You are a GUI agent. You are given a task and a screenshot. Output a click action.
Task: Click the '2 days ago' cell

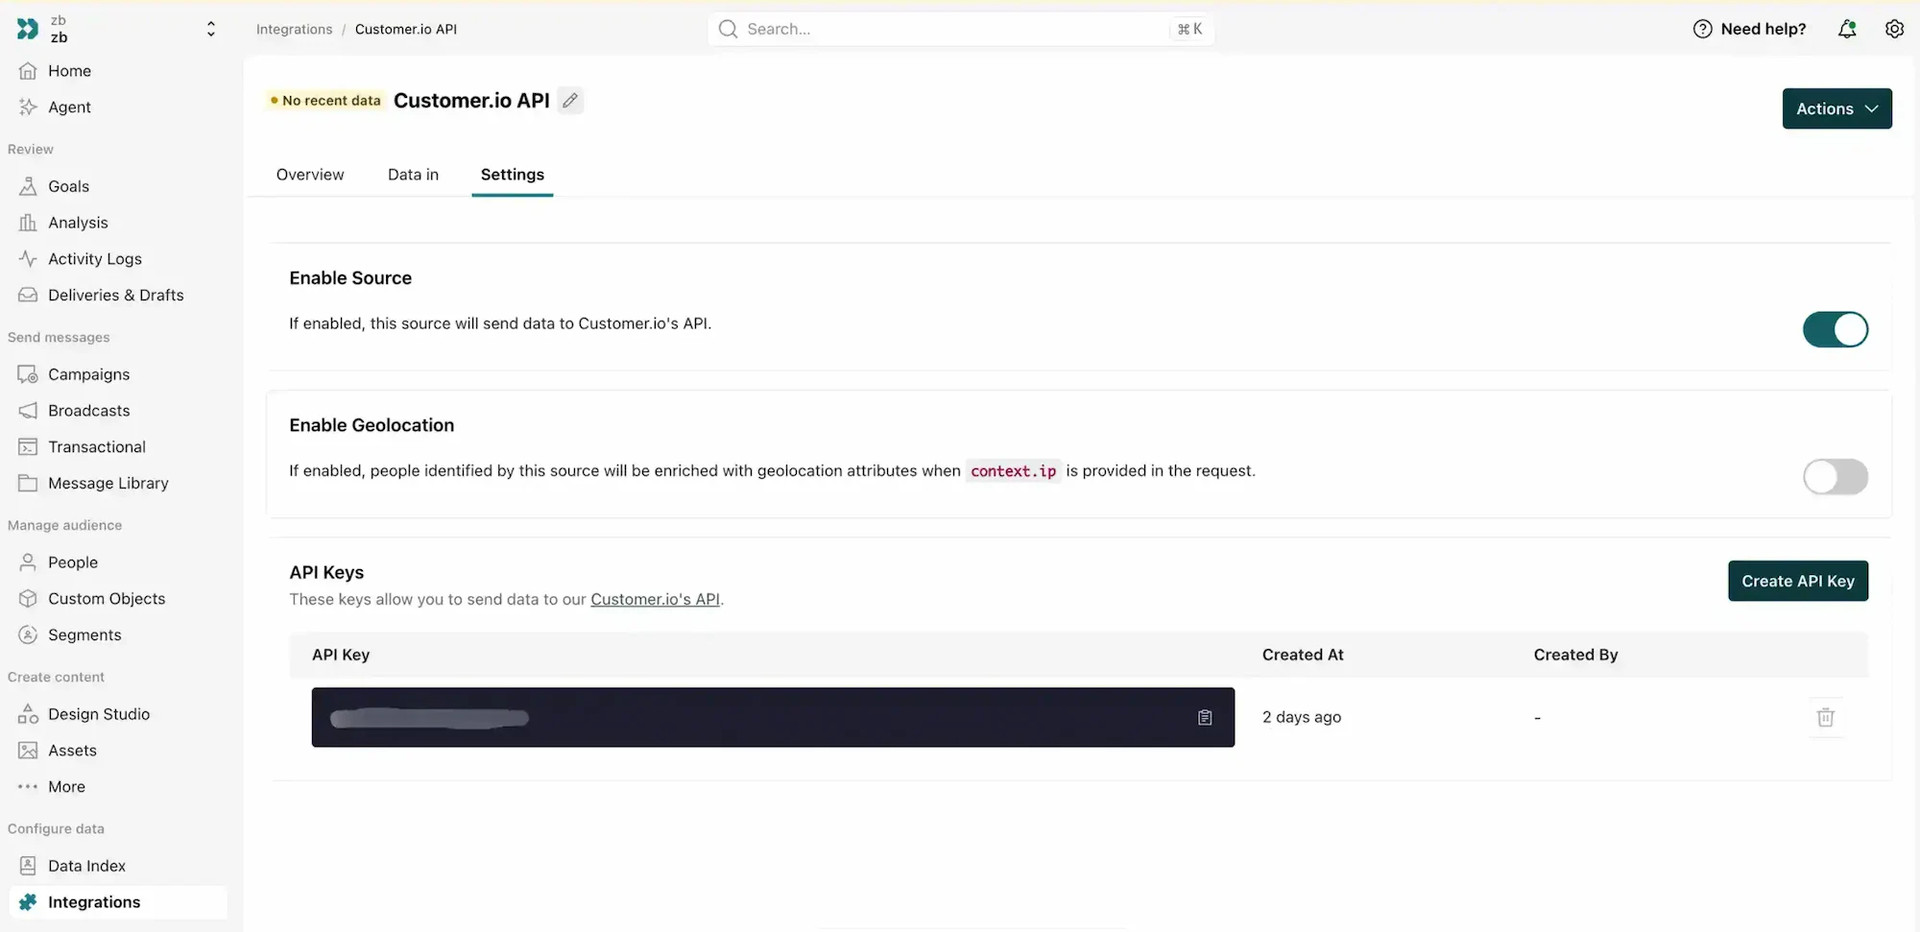coord(1302,717)
